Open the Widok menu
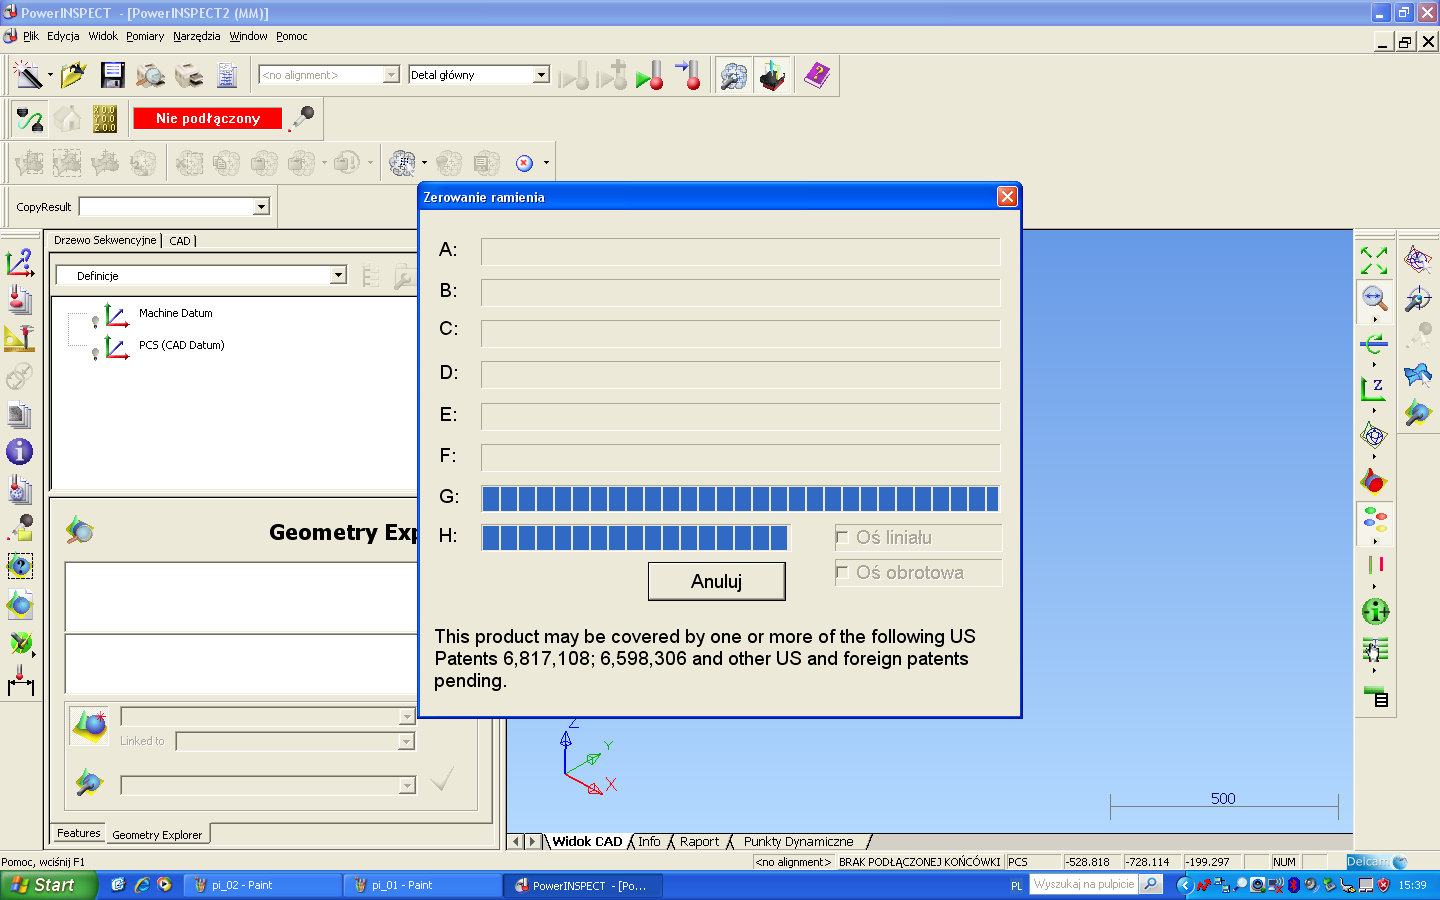 pos(103,36)
